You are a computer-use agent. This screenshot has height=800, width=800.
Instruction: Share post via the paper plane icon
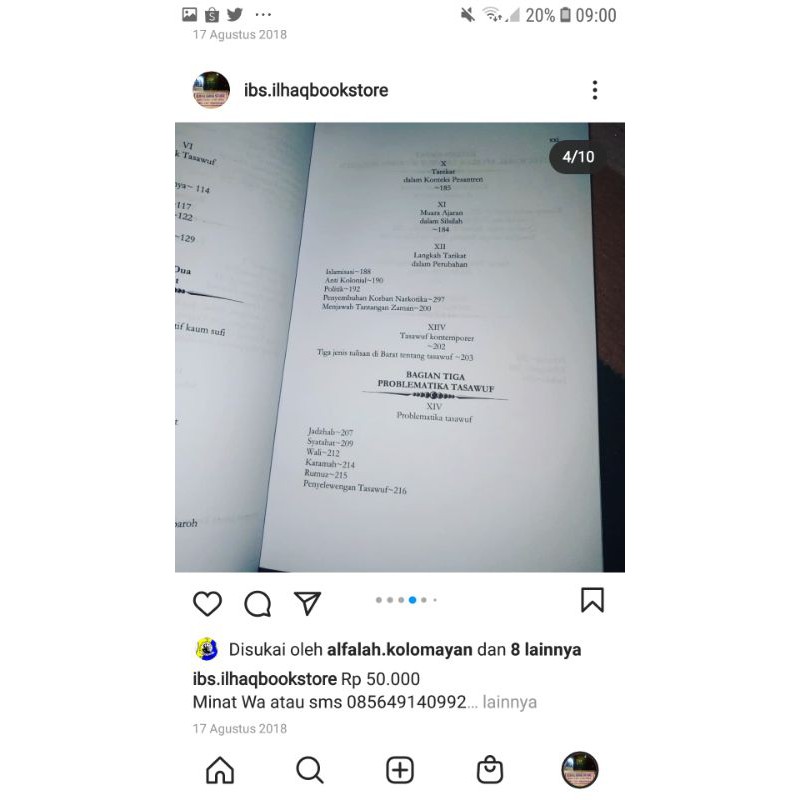tap(307, 603)
